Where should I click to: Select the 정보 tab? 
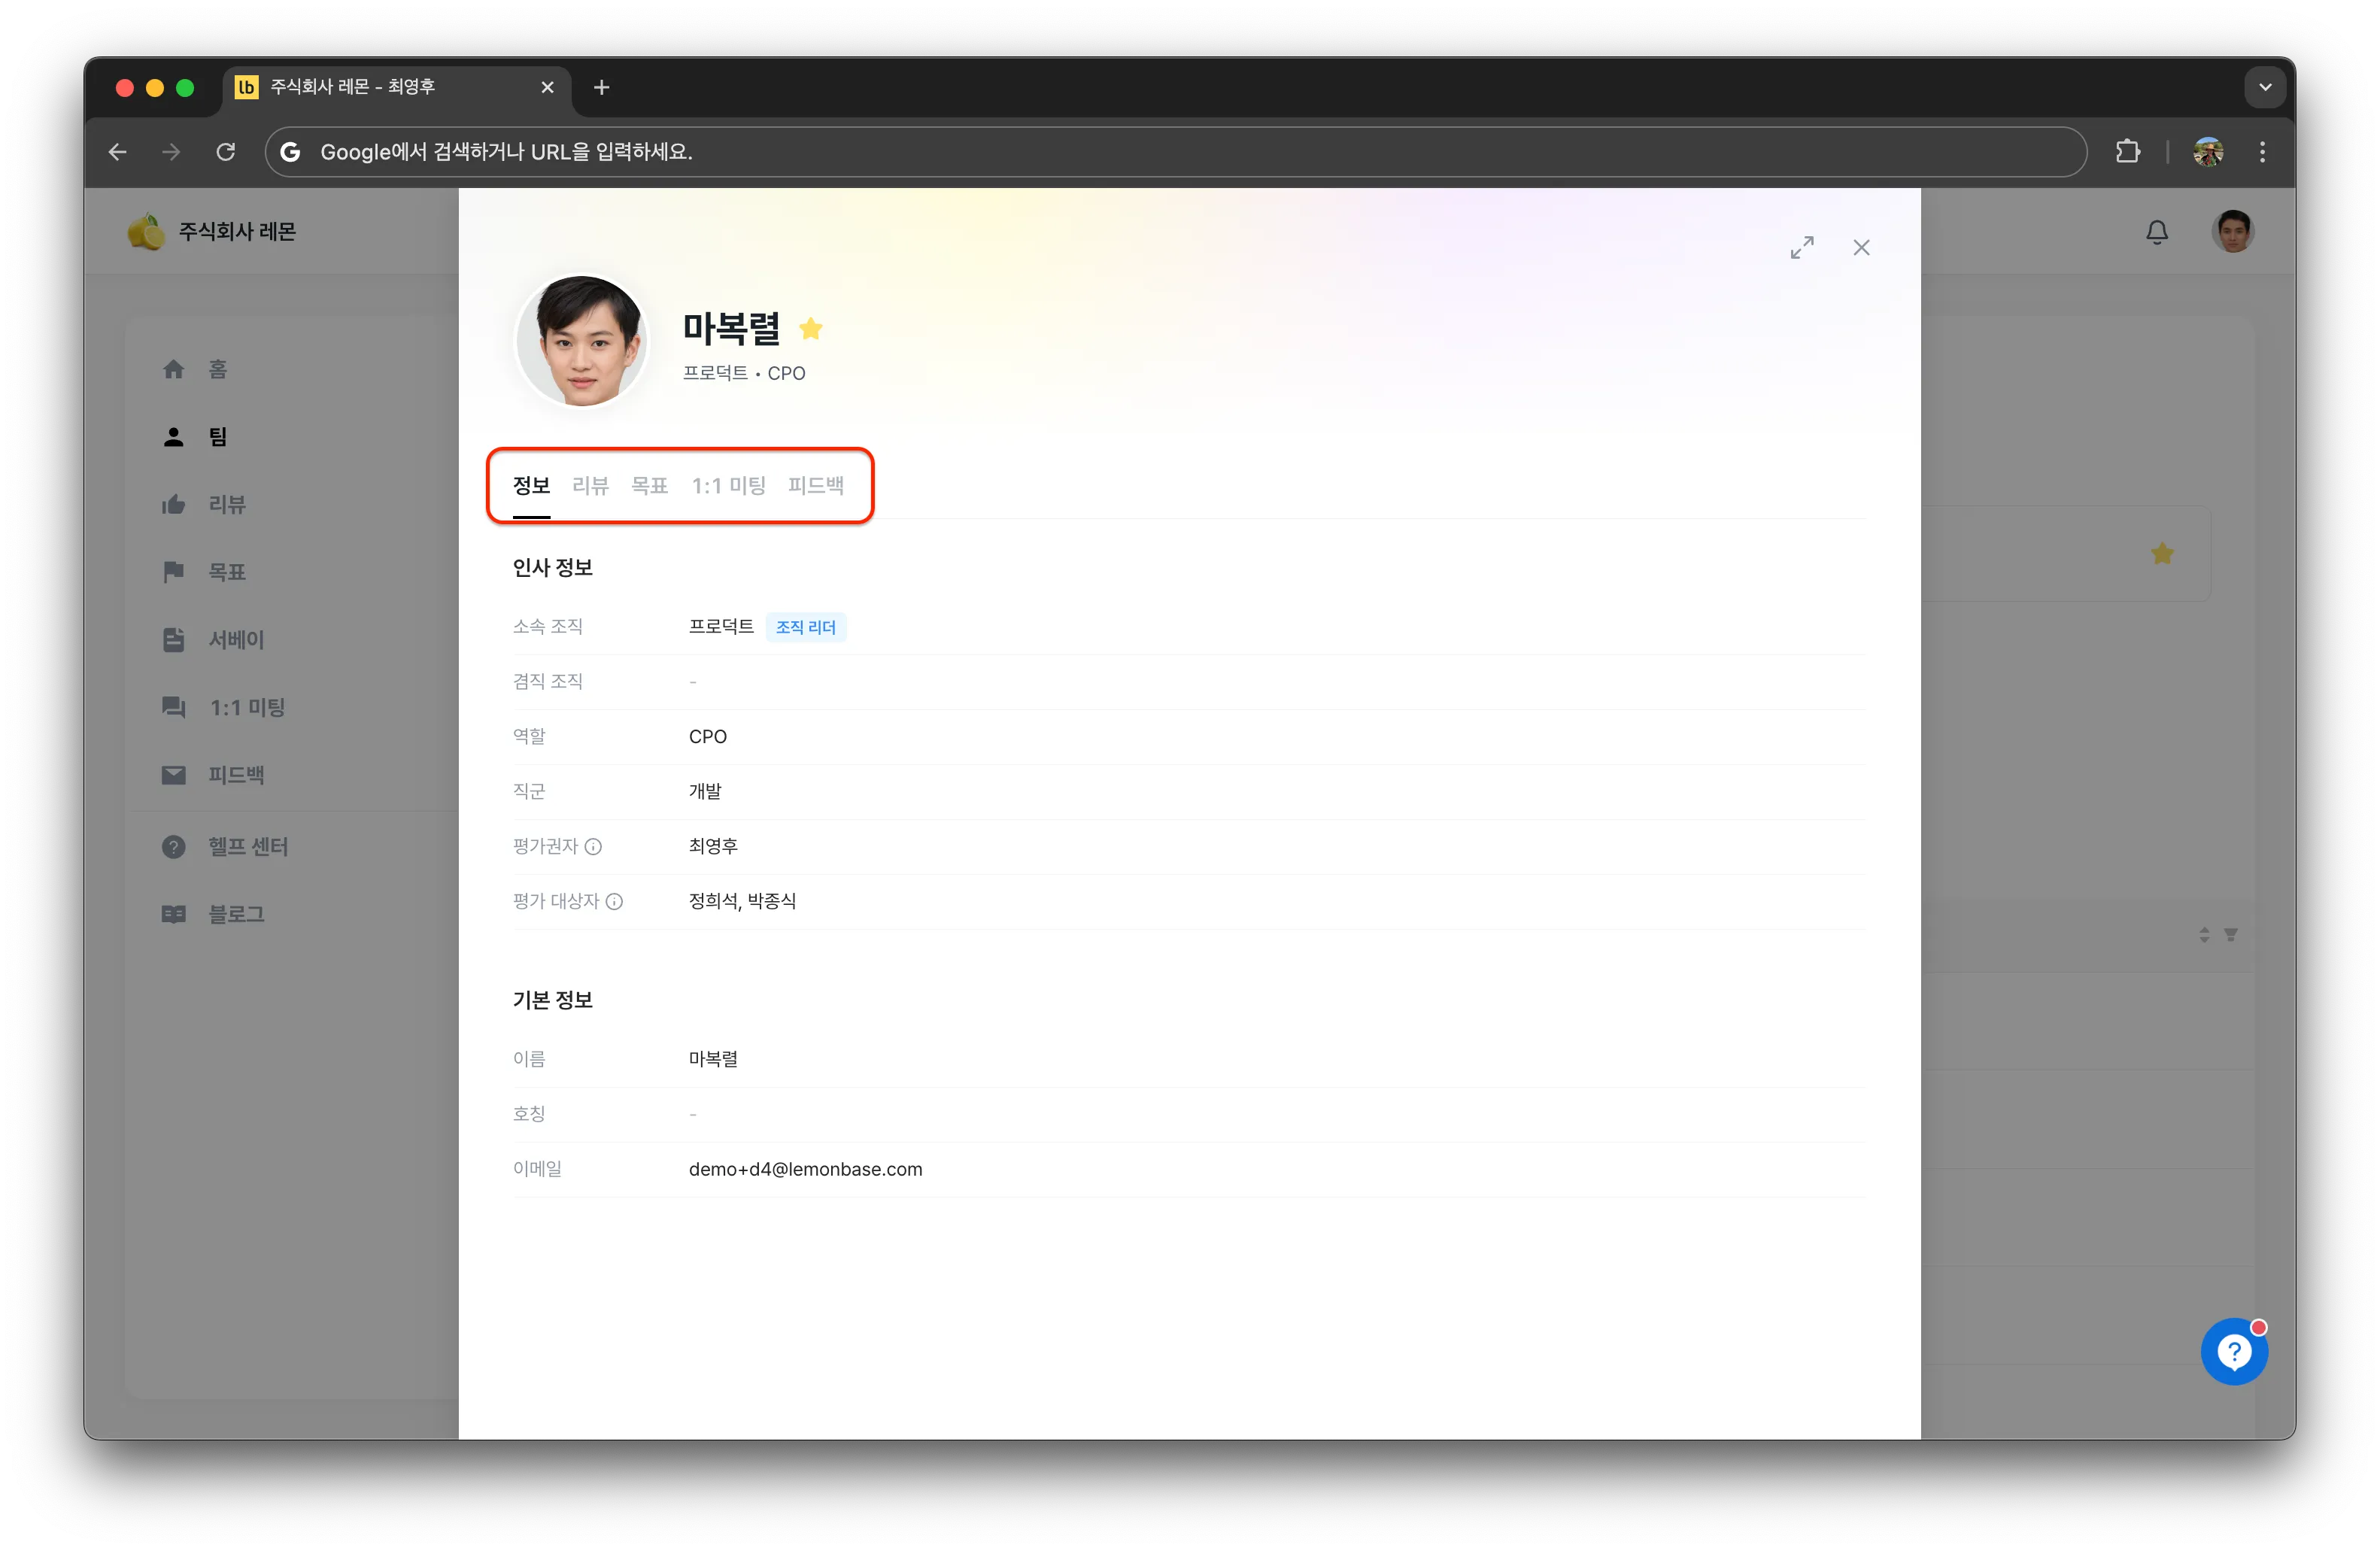click(x=531, y=486)
